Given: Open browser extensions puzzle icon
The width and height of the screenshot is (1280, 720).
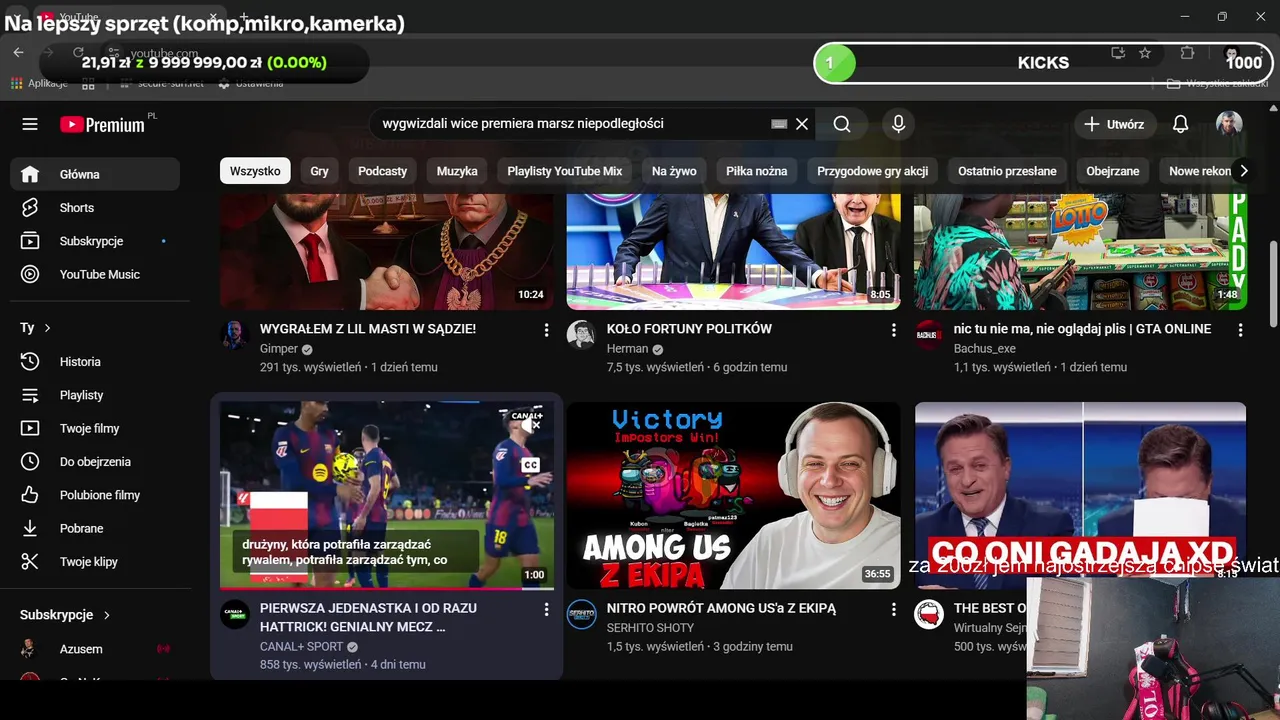Looking at the screenshot, I should tap(1187, 53).
